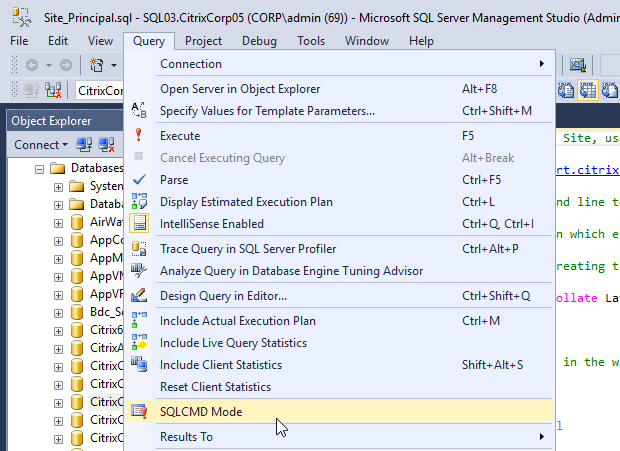620x451 pixels.
Task: Select the CitrixCor database combo box
Action: (x=100, y=91)
